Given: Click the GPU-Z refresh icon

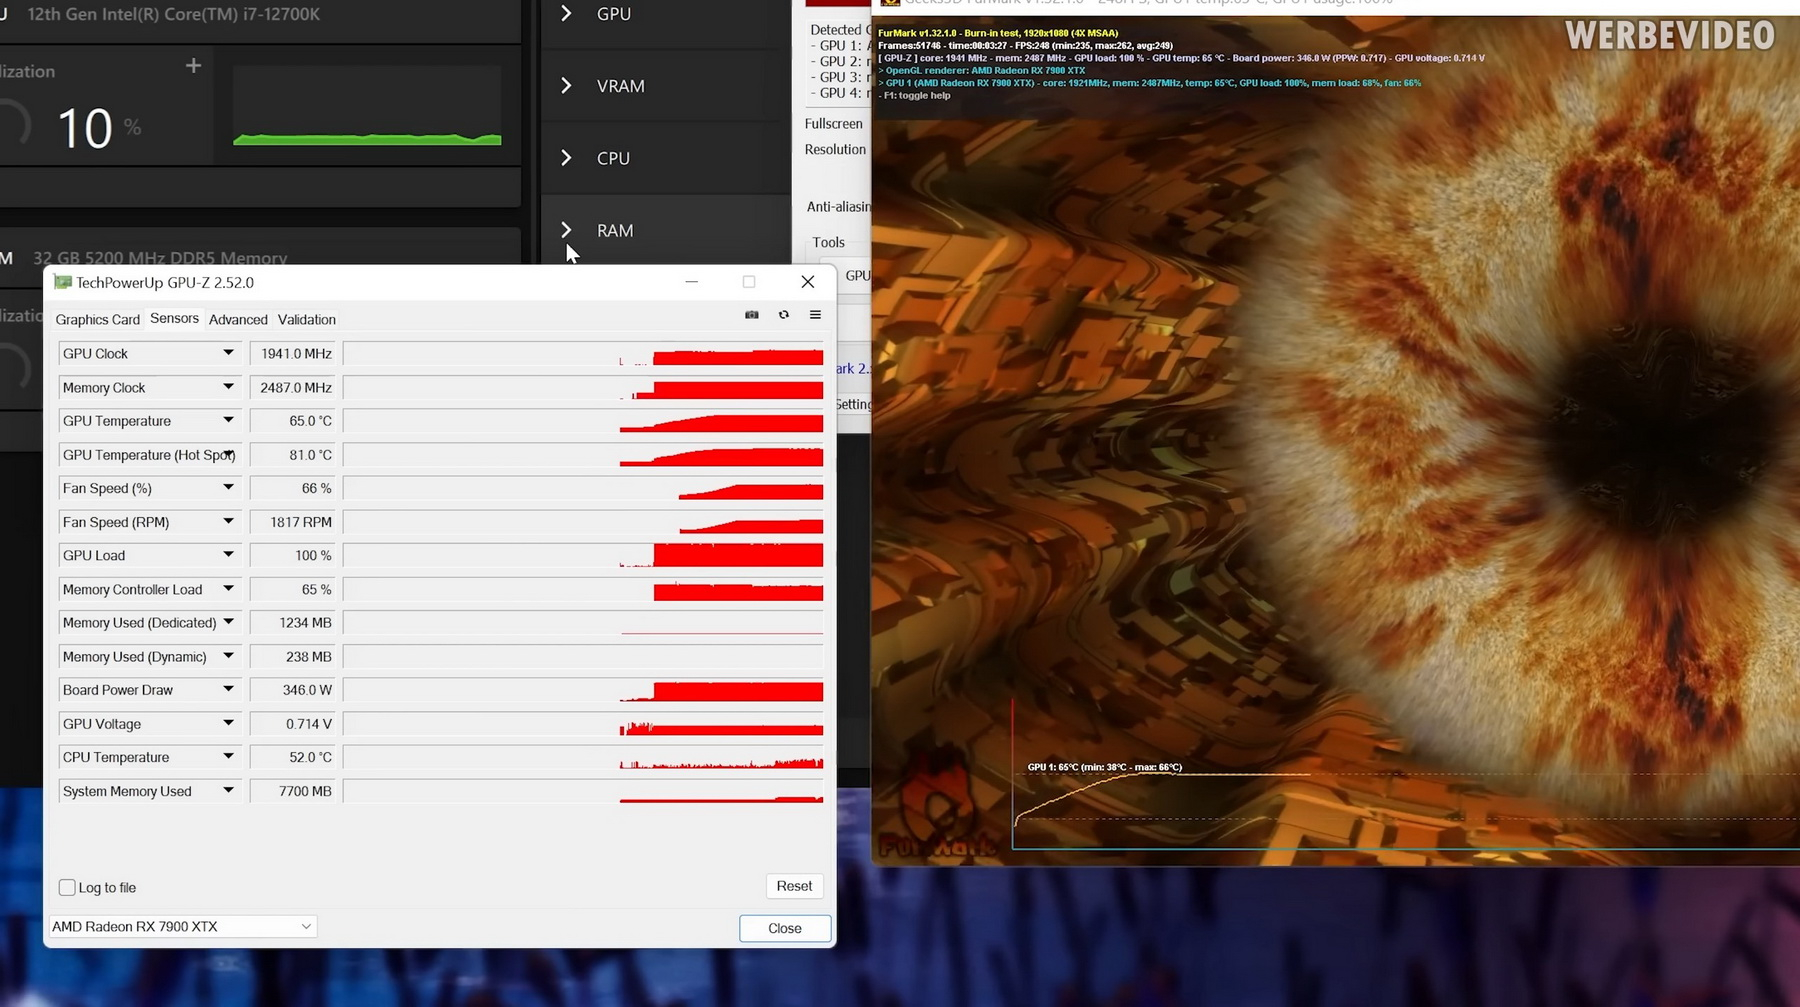Looking at the screenshot, I should click(x=784, y=315).
